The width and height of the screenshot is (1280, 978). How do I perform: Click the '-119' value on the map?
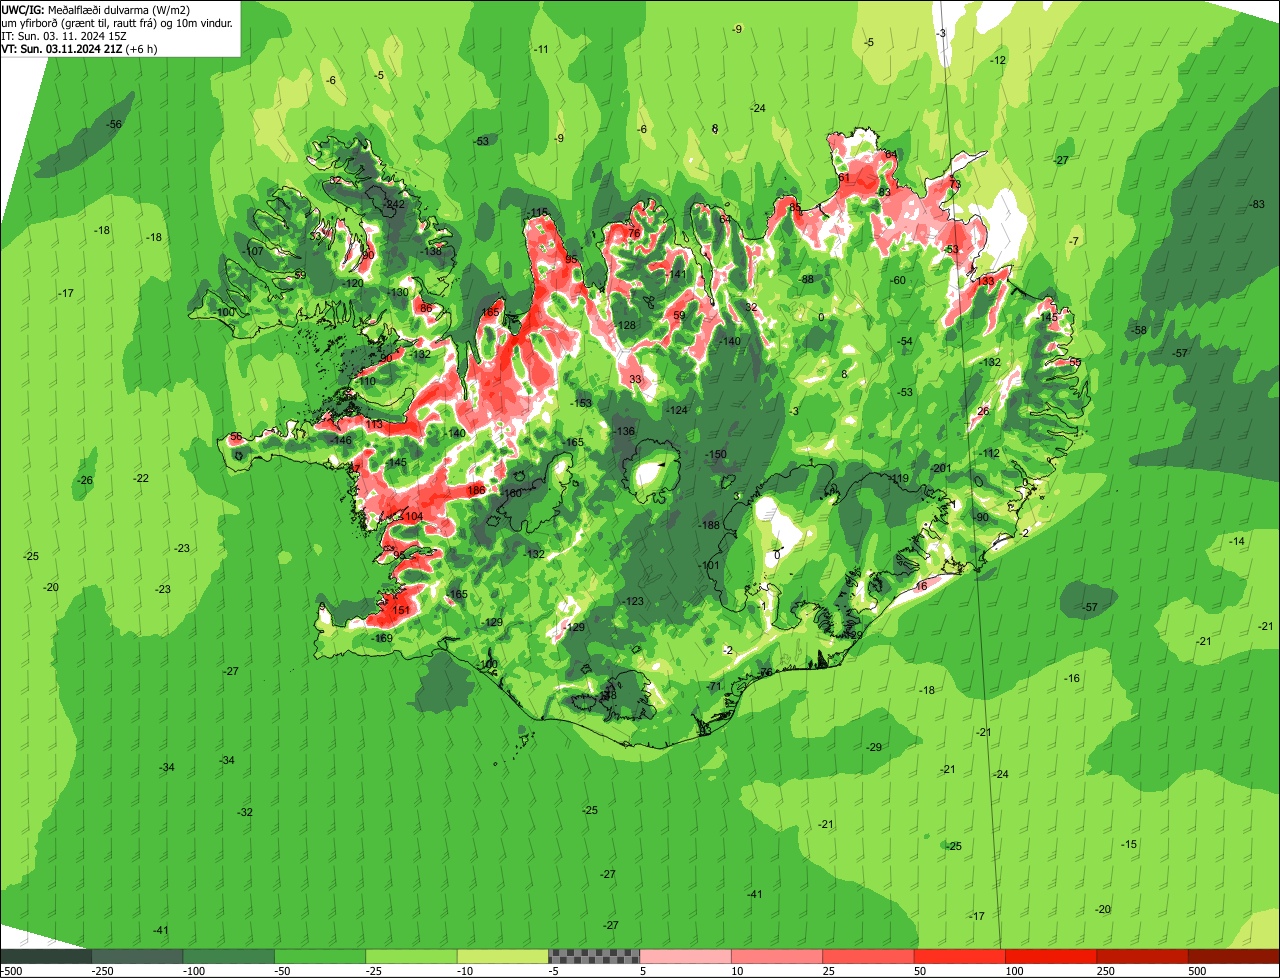pos(898,479)
